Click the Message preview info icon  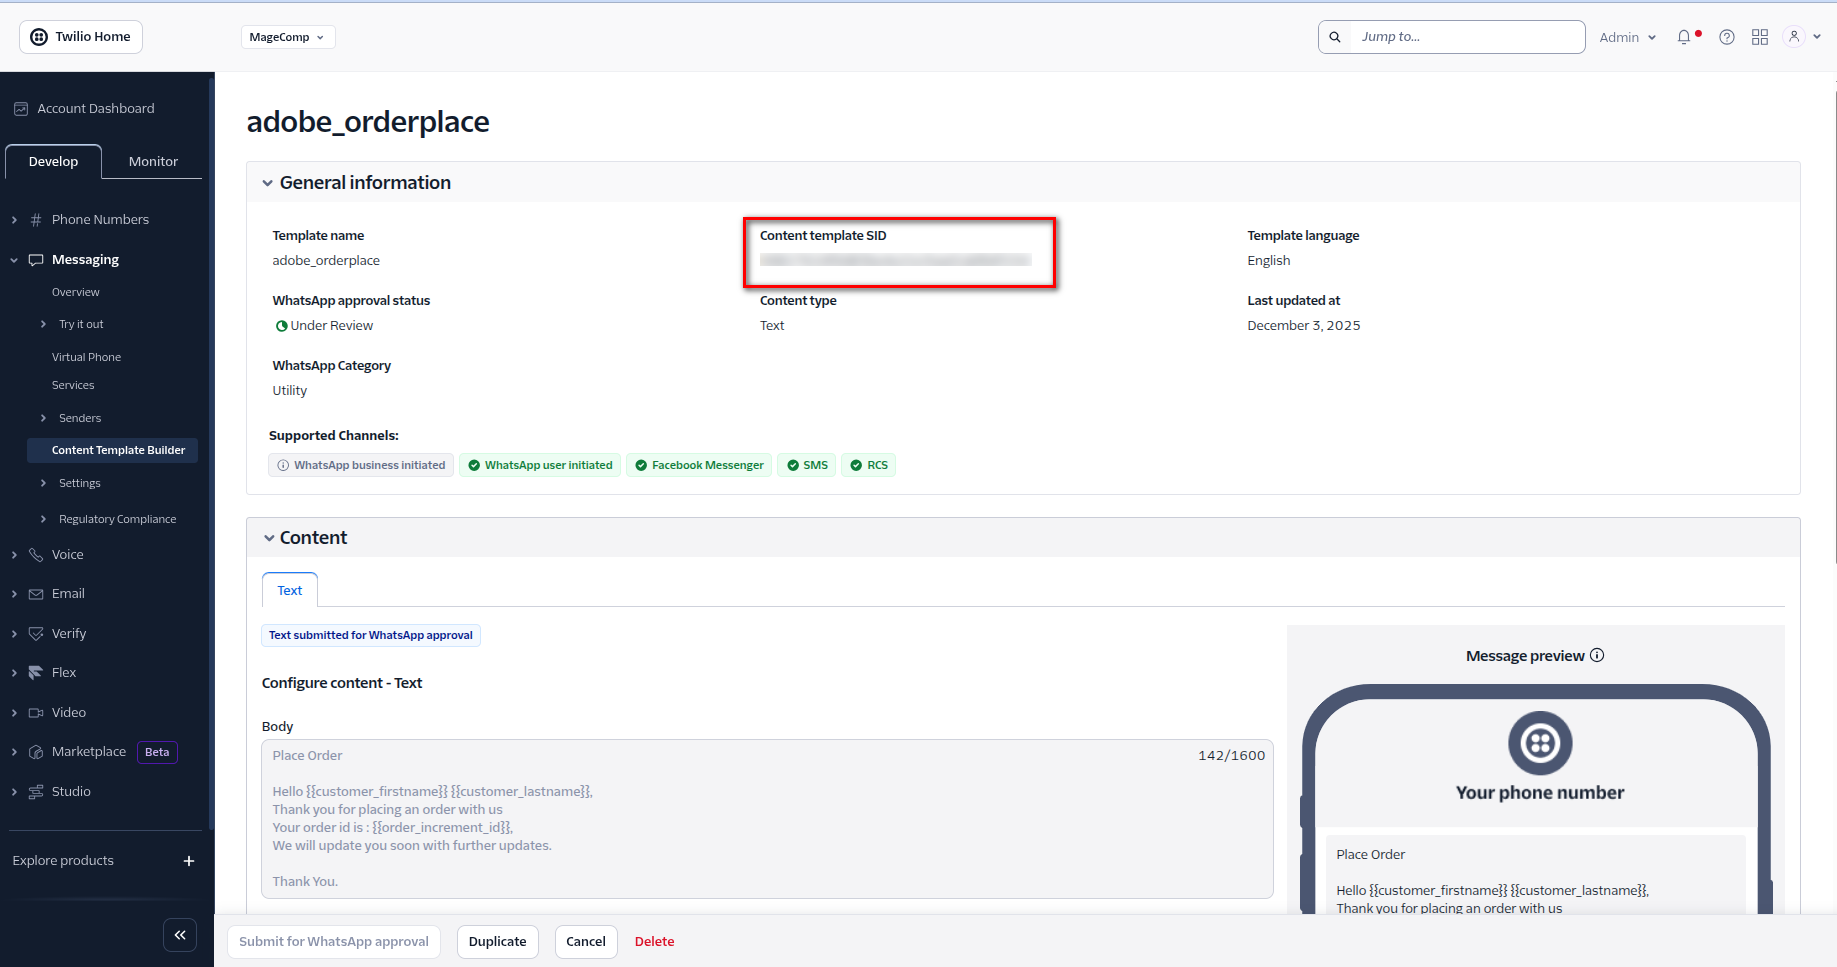[x=1597, y=656]
